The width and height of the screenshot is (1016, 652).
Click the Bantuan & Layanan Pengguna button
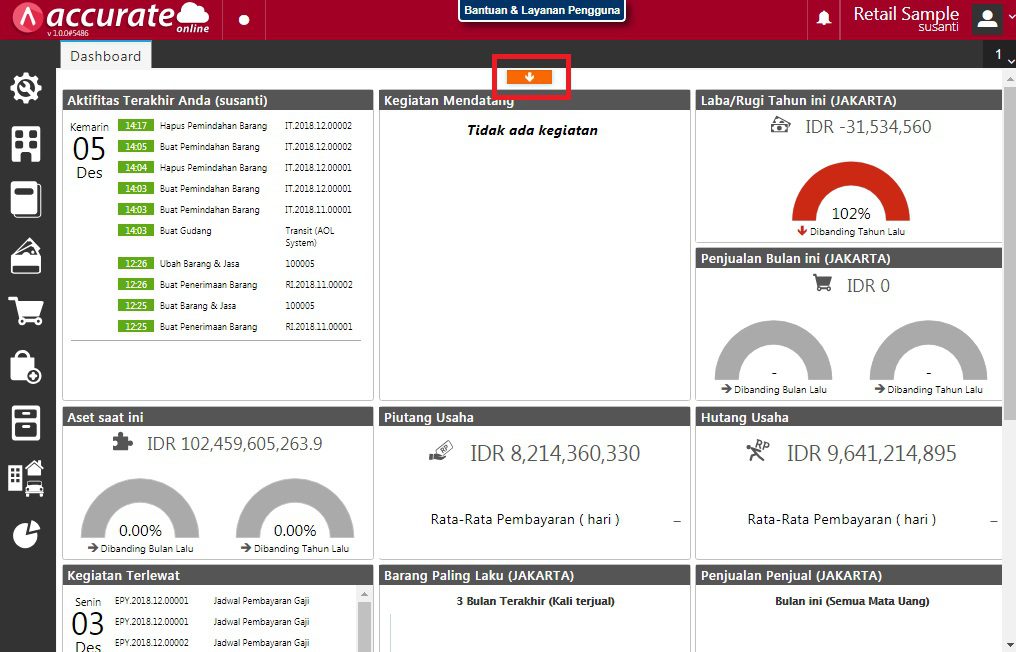pos(541,10)
